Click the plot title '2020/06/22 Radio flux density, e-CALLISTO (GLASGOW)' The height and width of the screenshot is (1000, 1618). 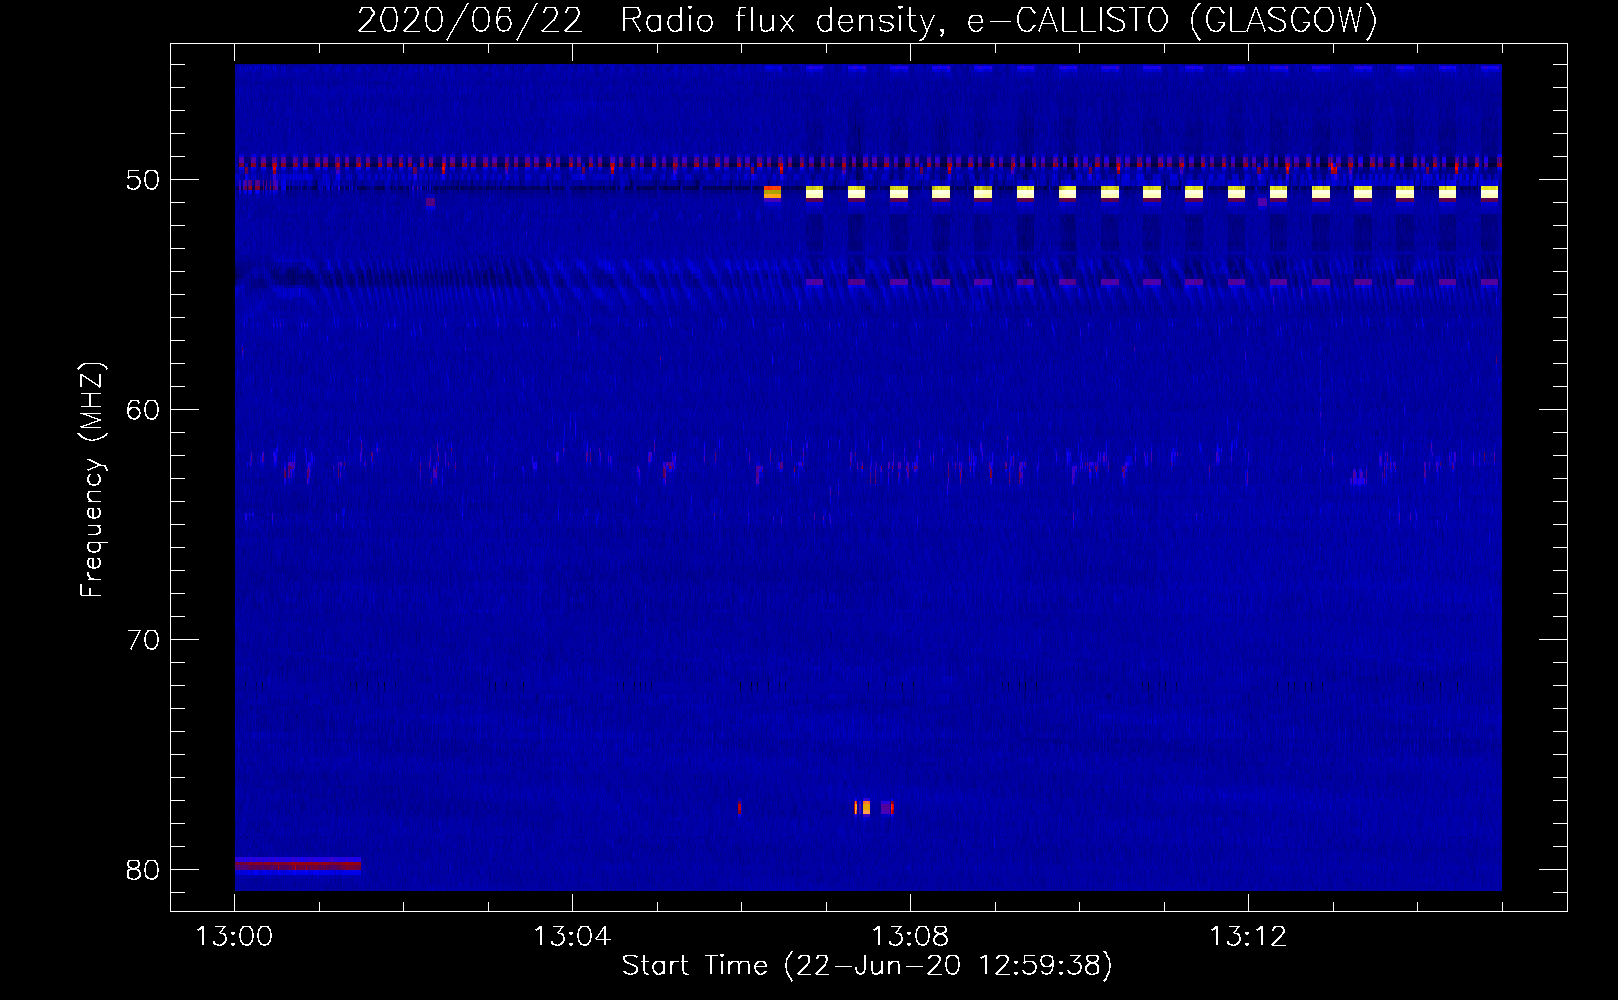[867, 20]
